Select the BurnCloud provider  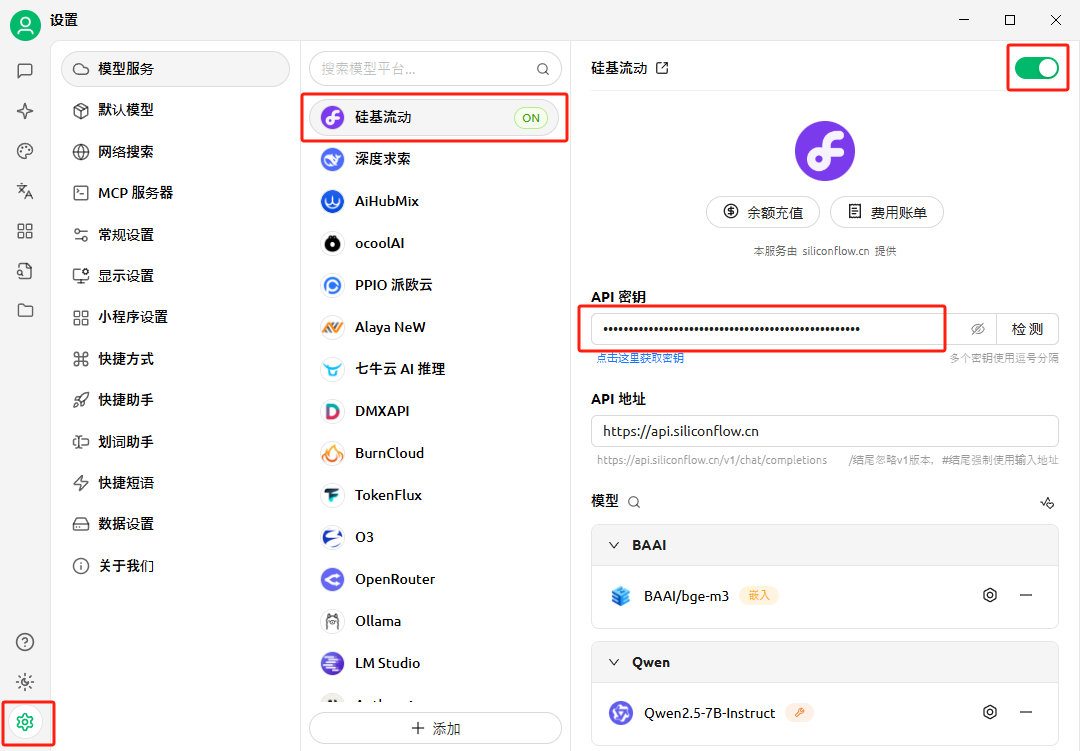pos(434,453)
